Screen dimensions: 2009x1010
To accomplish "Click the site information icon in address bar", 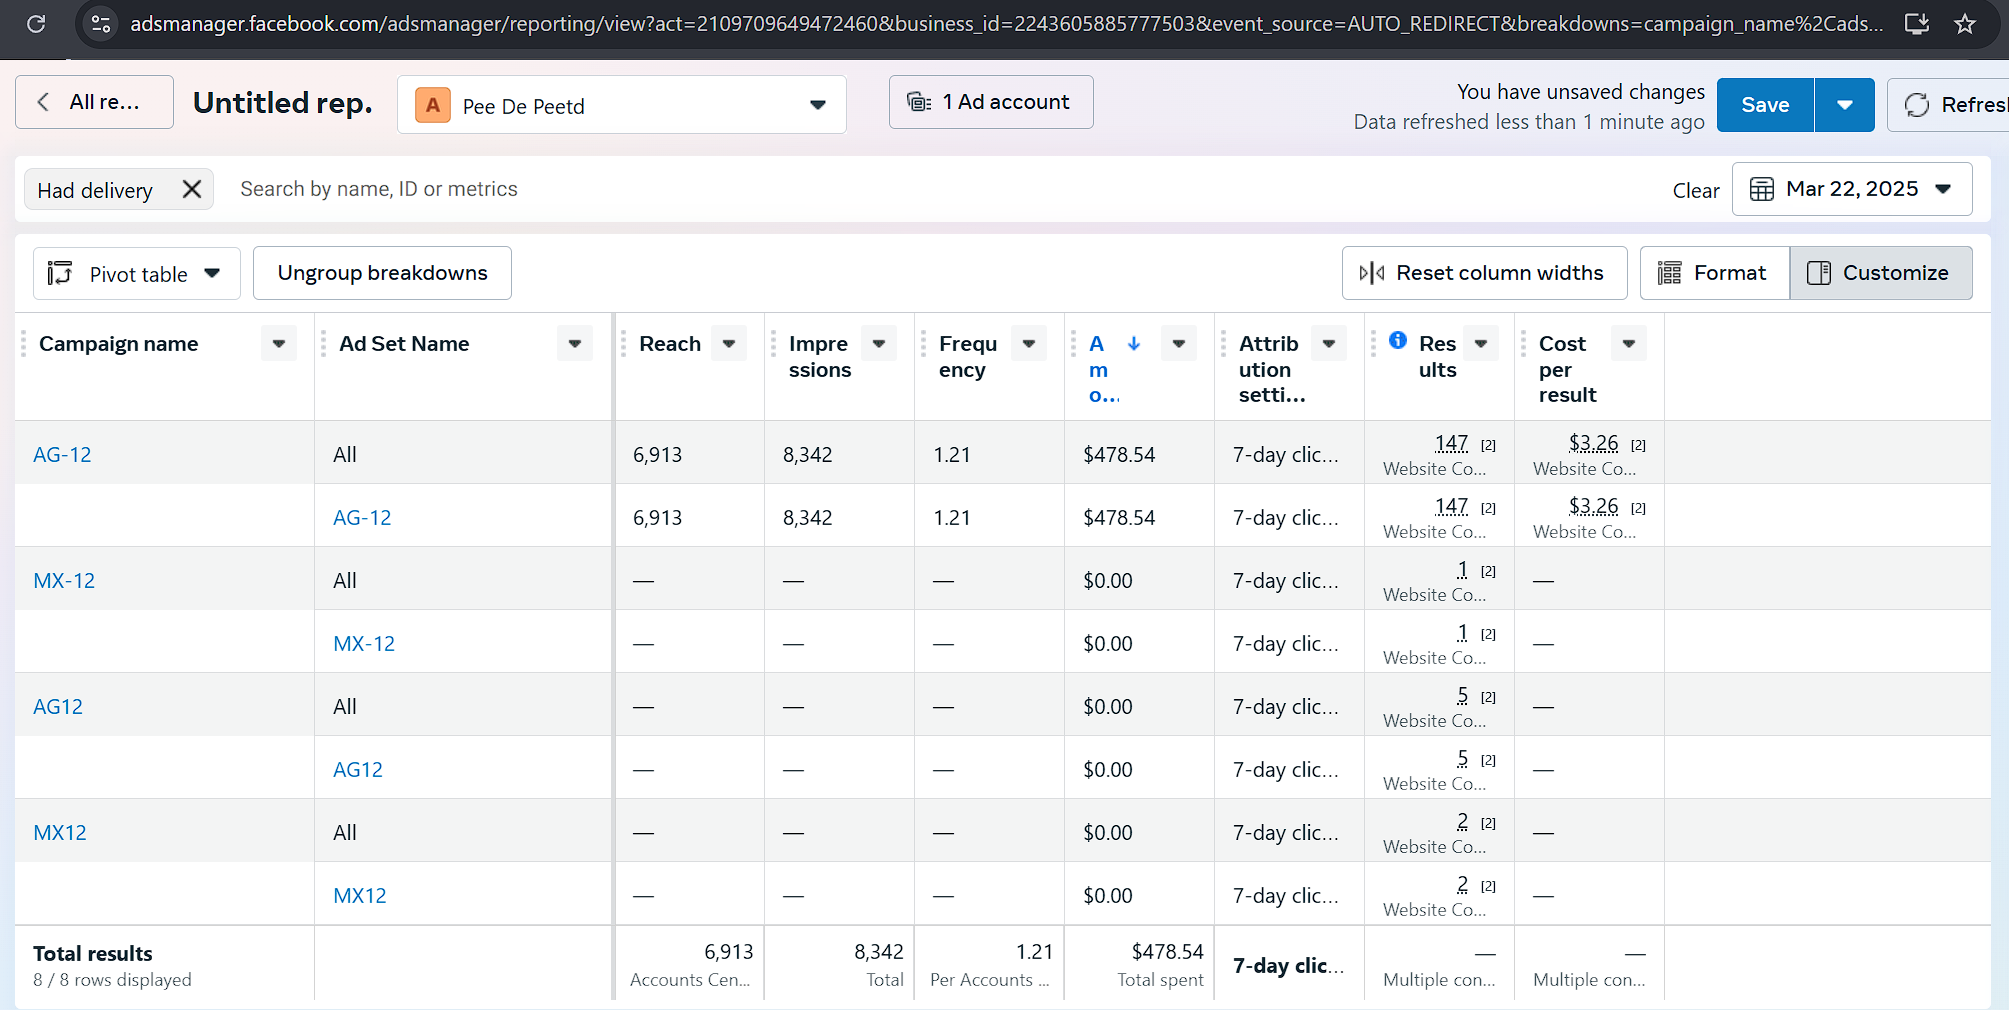I will tap(101, 24).
